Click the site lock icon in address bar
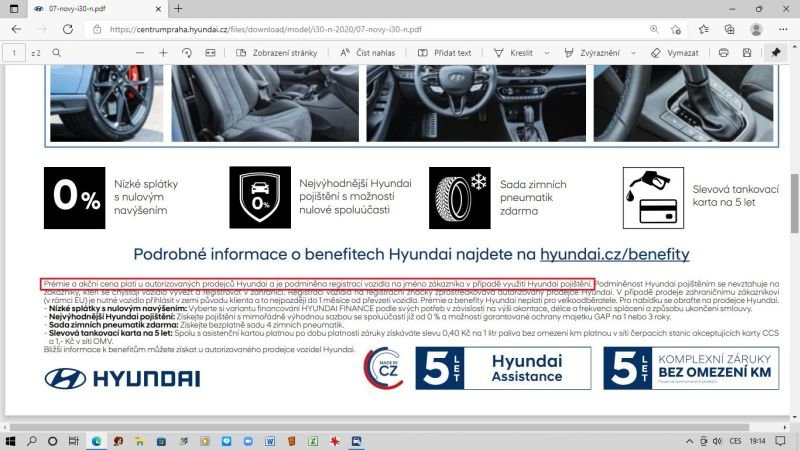This screenshot has height=450, width=800. tap(97, 29)
